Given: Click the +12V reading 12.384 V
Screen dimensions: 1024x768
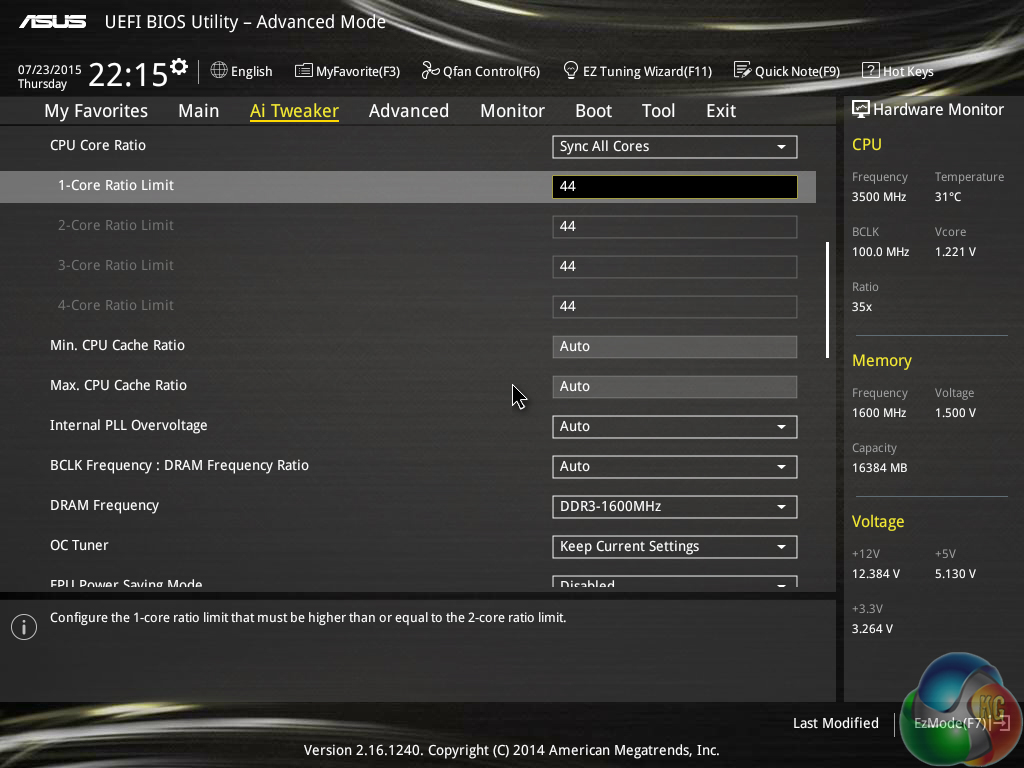Looking at the screenshot, I should point(875,574).
